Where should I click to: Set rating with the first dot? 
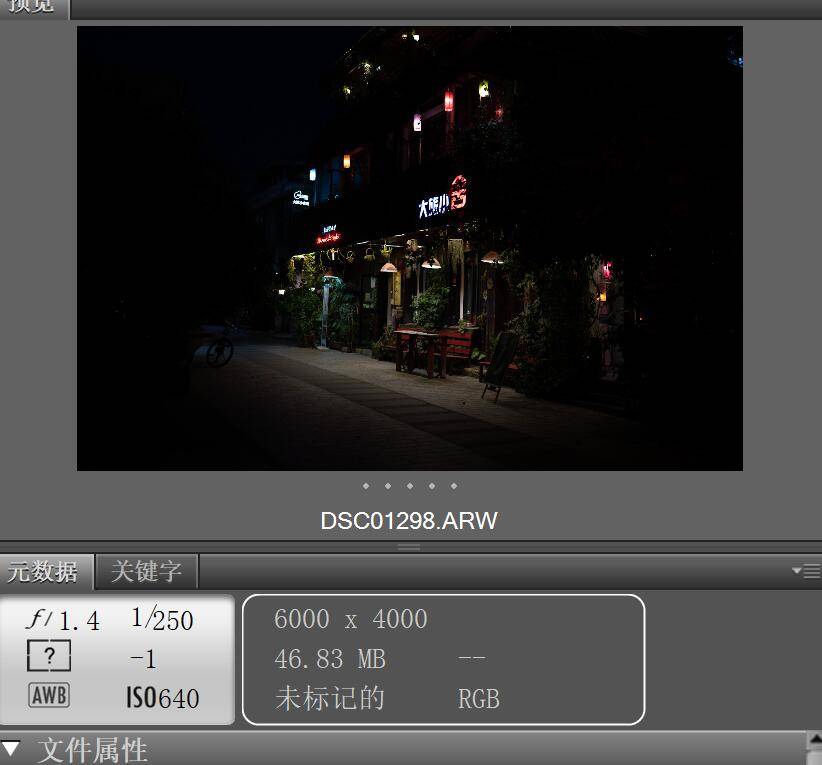(366, 486)
